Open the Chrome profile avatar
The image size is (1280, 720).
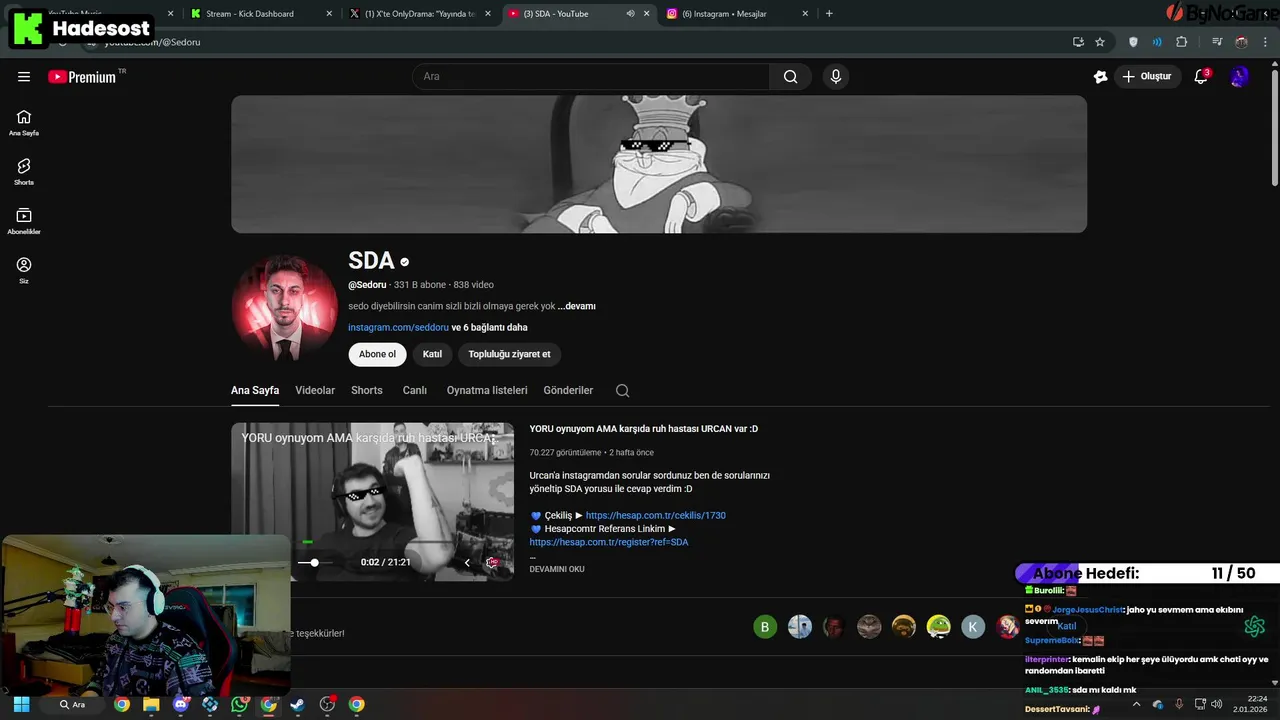[x=1241, y=42]
